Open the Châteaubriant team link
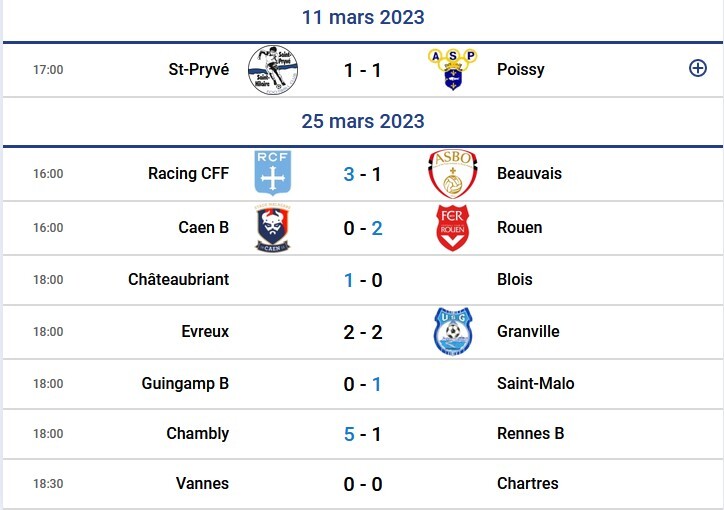 (178, 280)
